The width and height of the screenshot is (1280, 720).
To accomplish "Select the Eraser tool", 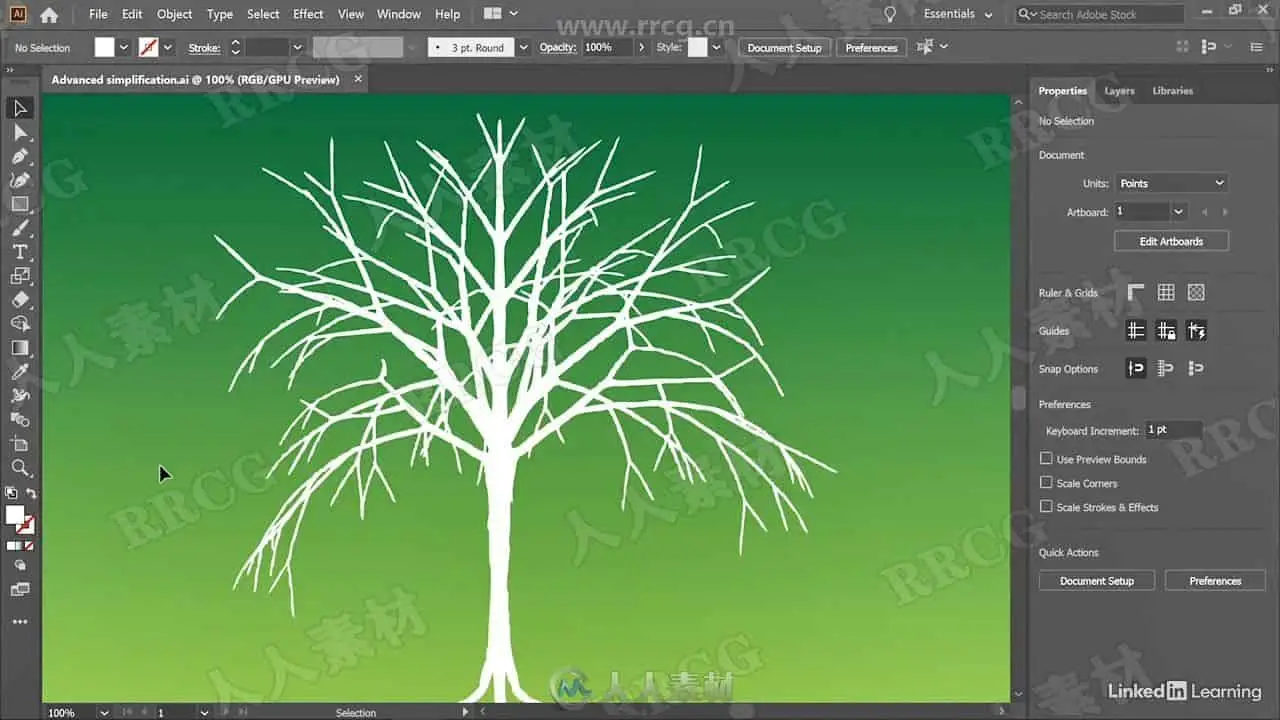I will tap(20, 300).
